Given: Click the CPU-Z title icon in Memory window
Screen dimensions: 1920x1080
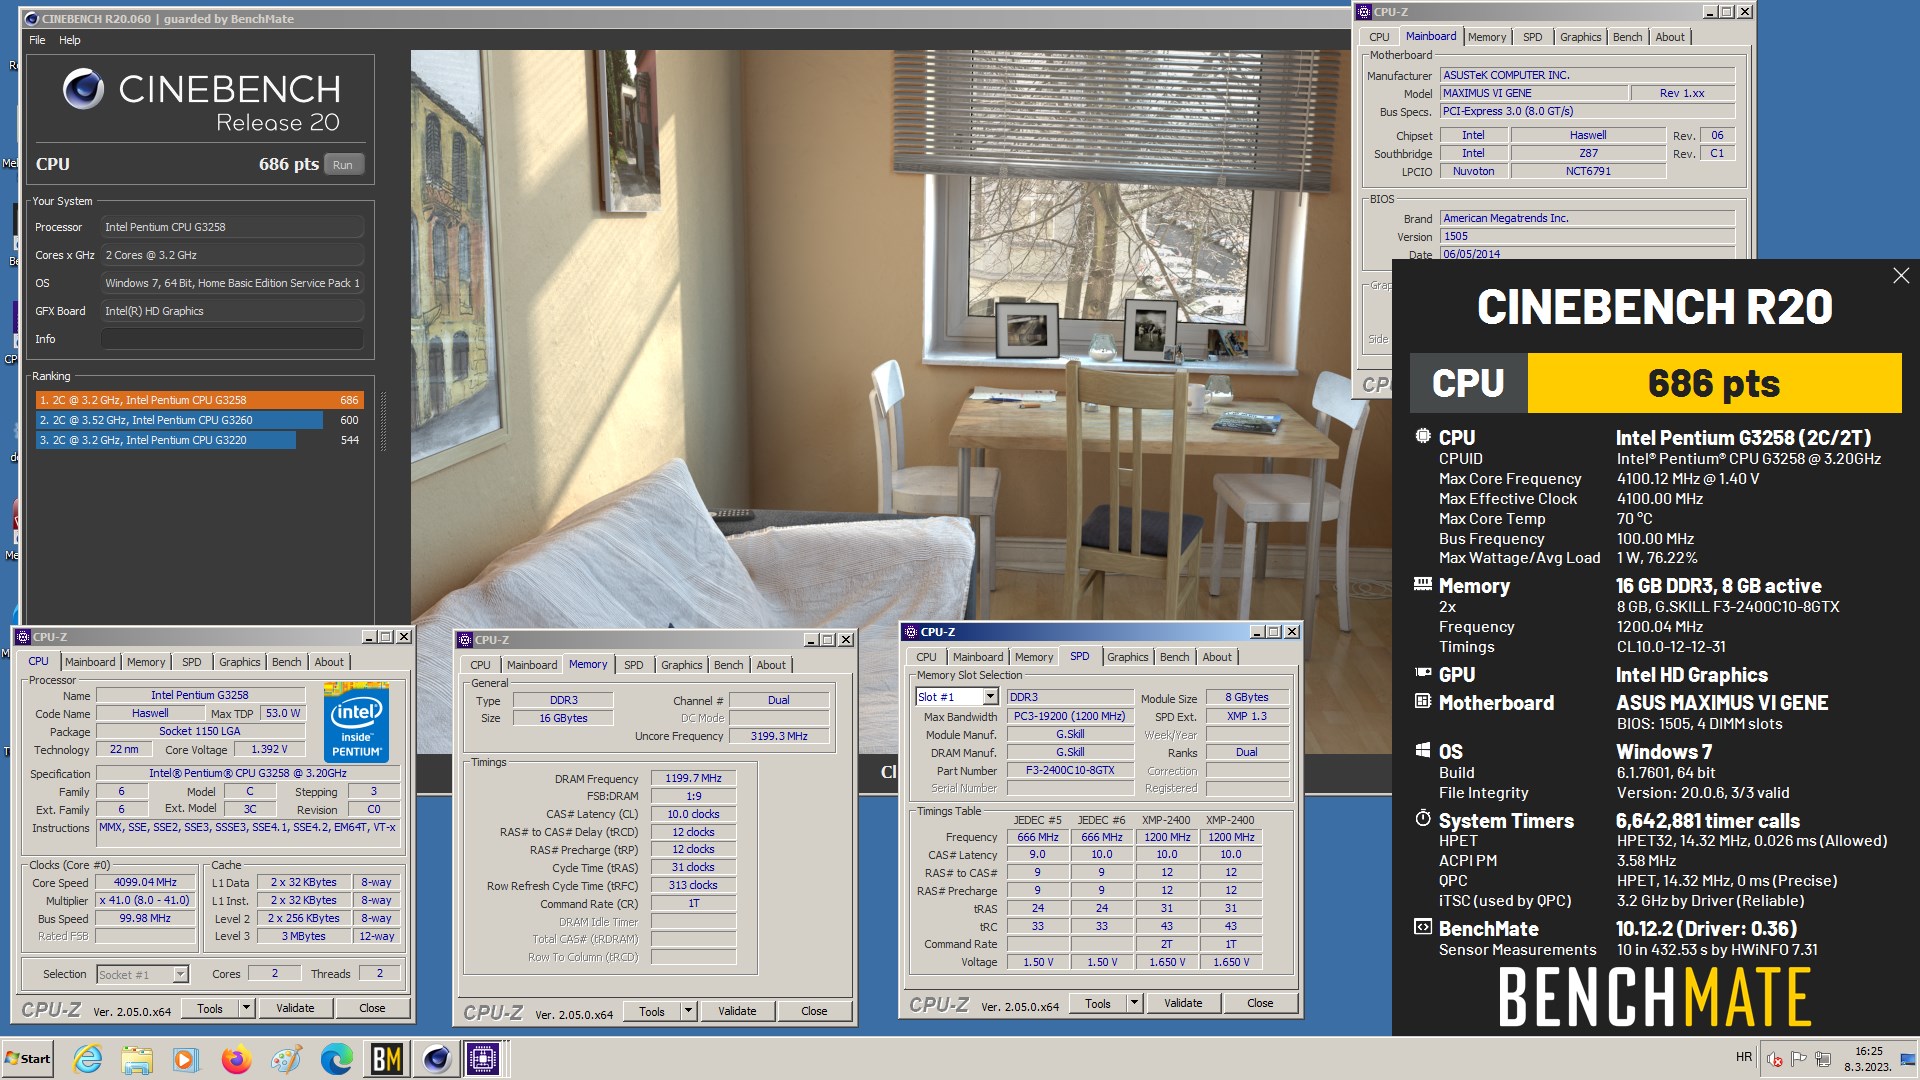Looking at the screenshot, I should (x=465, y=640).
